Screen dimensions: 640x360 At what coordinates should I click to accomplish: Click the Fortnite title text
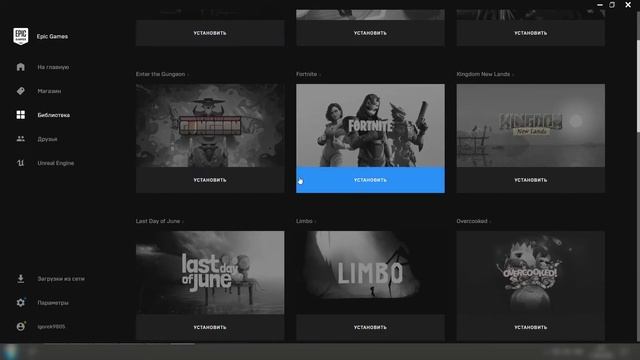point(307,74)
